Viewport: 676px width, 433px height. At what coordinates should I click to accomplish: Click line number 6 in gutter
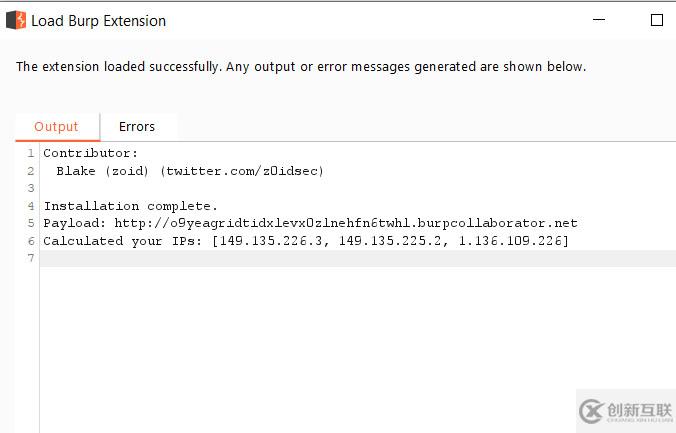click(31, 241)
